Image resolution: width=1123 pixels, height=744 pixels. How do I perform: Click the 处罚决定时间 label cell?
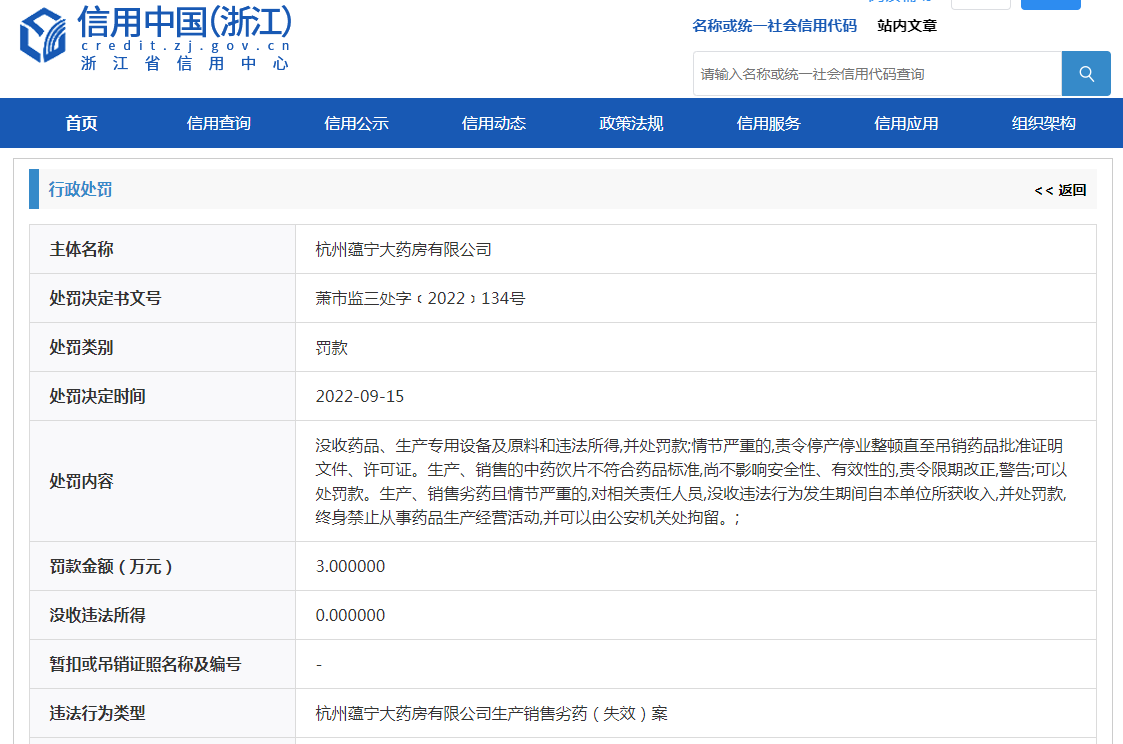(x=163, y=396)
